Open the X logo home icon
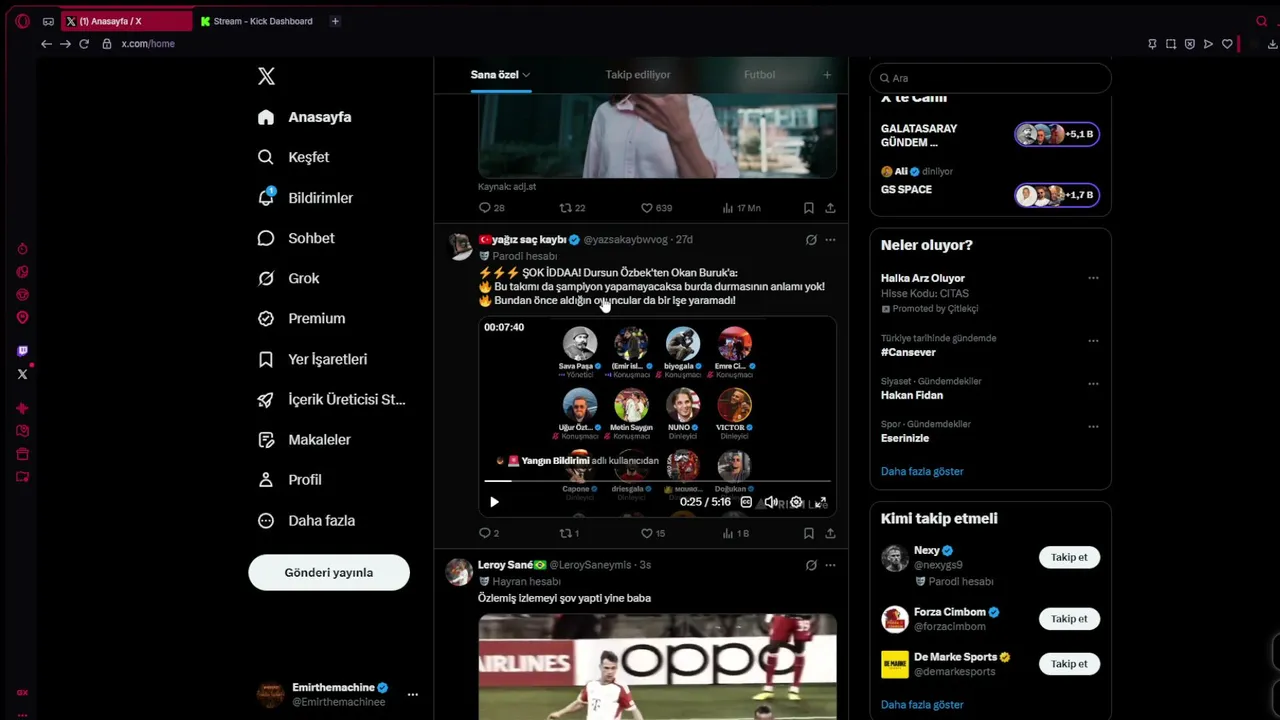Image resolution: width=1280 pixels, height=720 pixels. click(266, 76)
